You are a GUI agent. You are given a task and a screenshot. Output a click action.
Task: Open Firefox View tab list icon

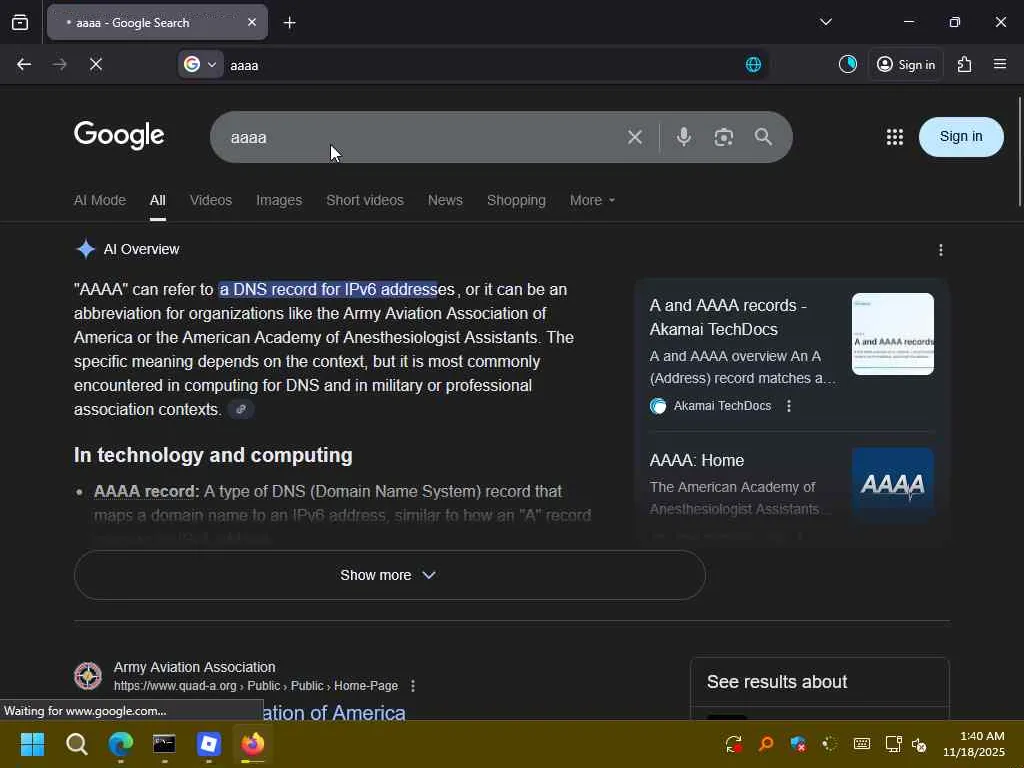20,22
